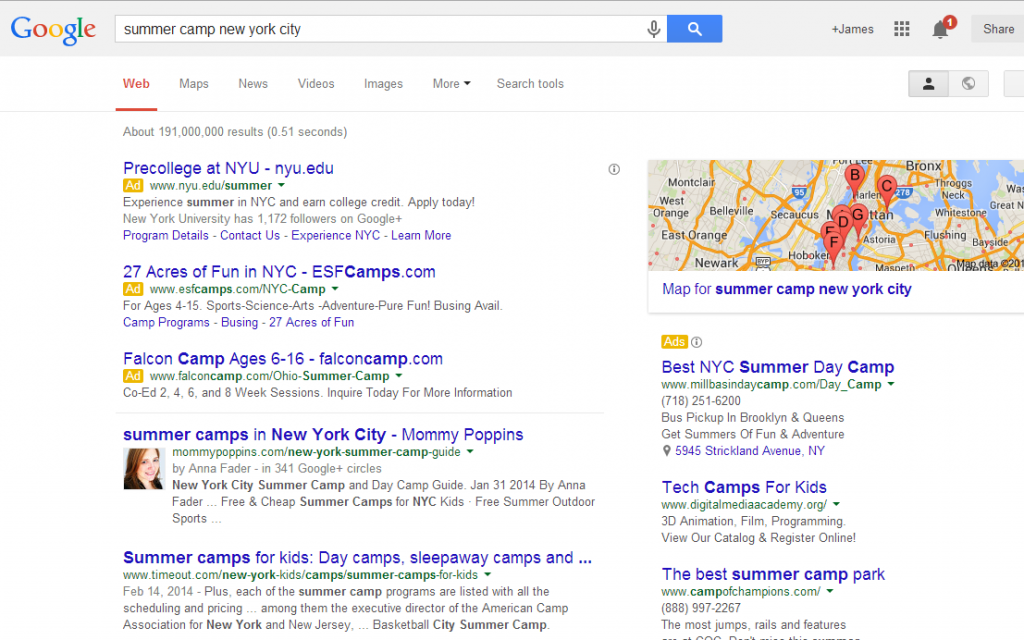Expand arrow next to www.nyu.edu/summer
Image resolution: width=1024 pixels, height=640 pixels.
point(281,185)
